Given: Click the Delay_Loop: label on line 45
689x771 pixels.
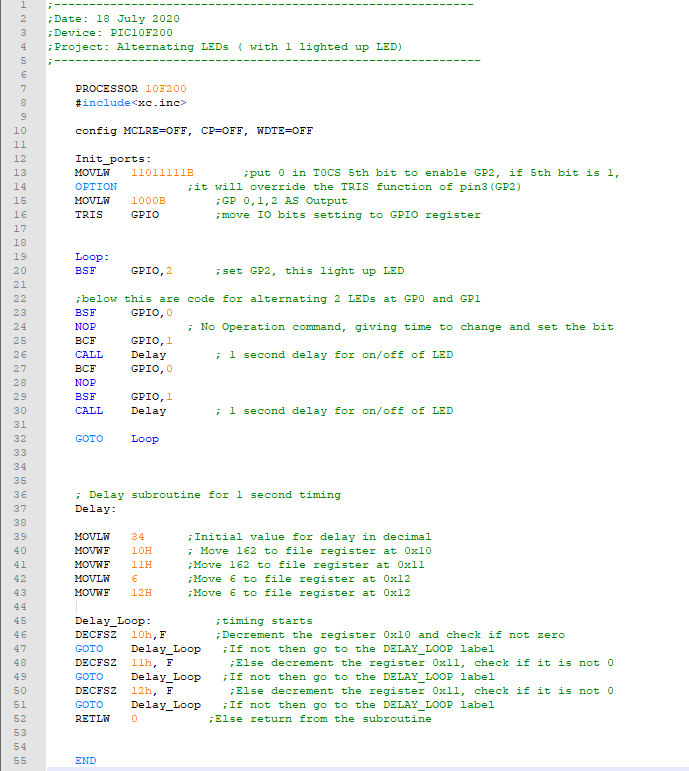Looking at the screenshot, I should [113, 621].
